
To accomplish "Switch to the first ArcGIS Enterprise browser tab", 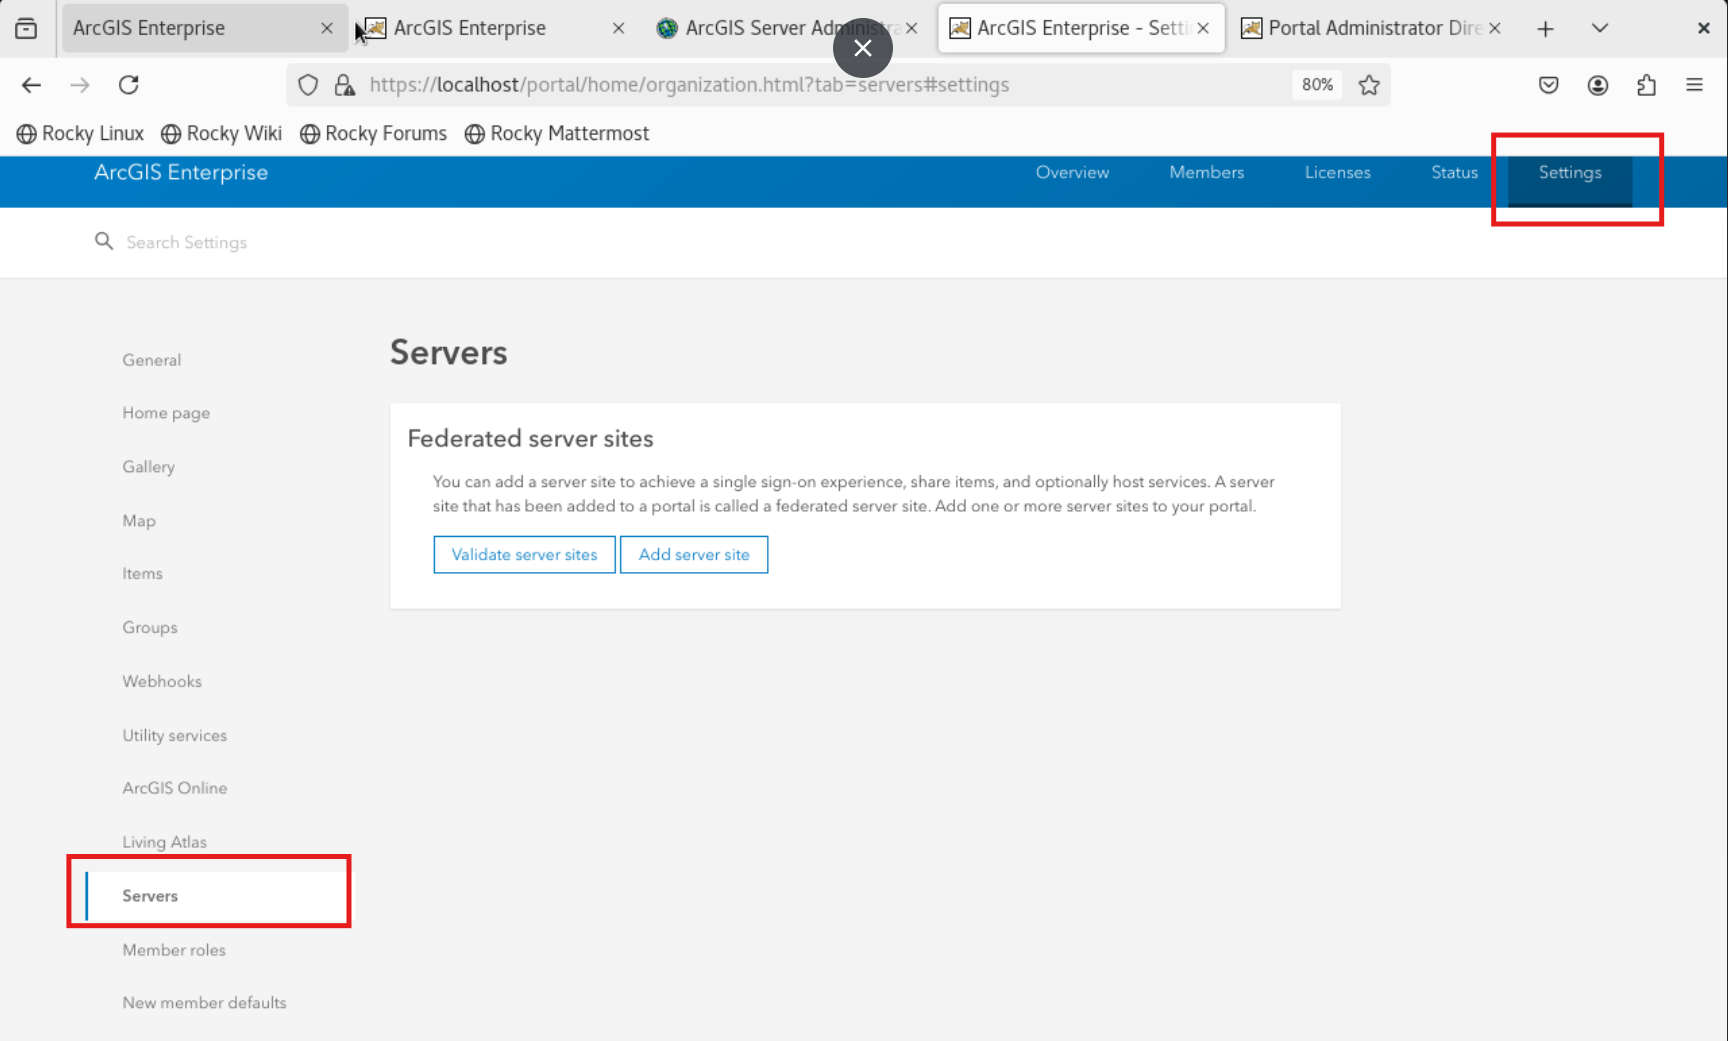I will coord(204,28).
